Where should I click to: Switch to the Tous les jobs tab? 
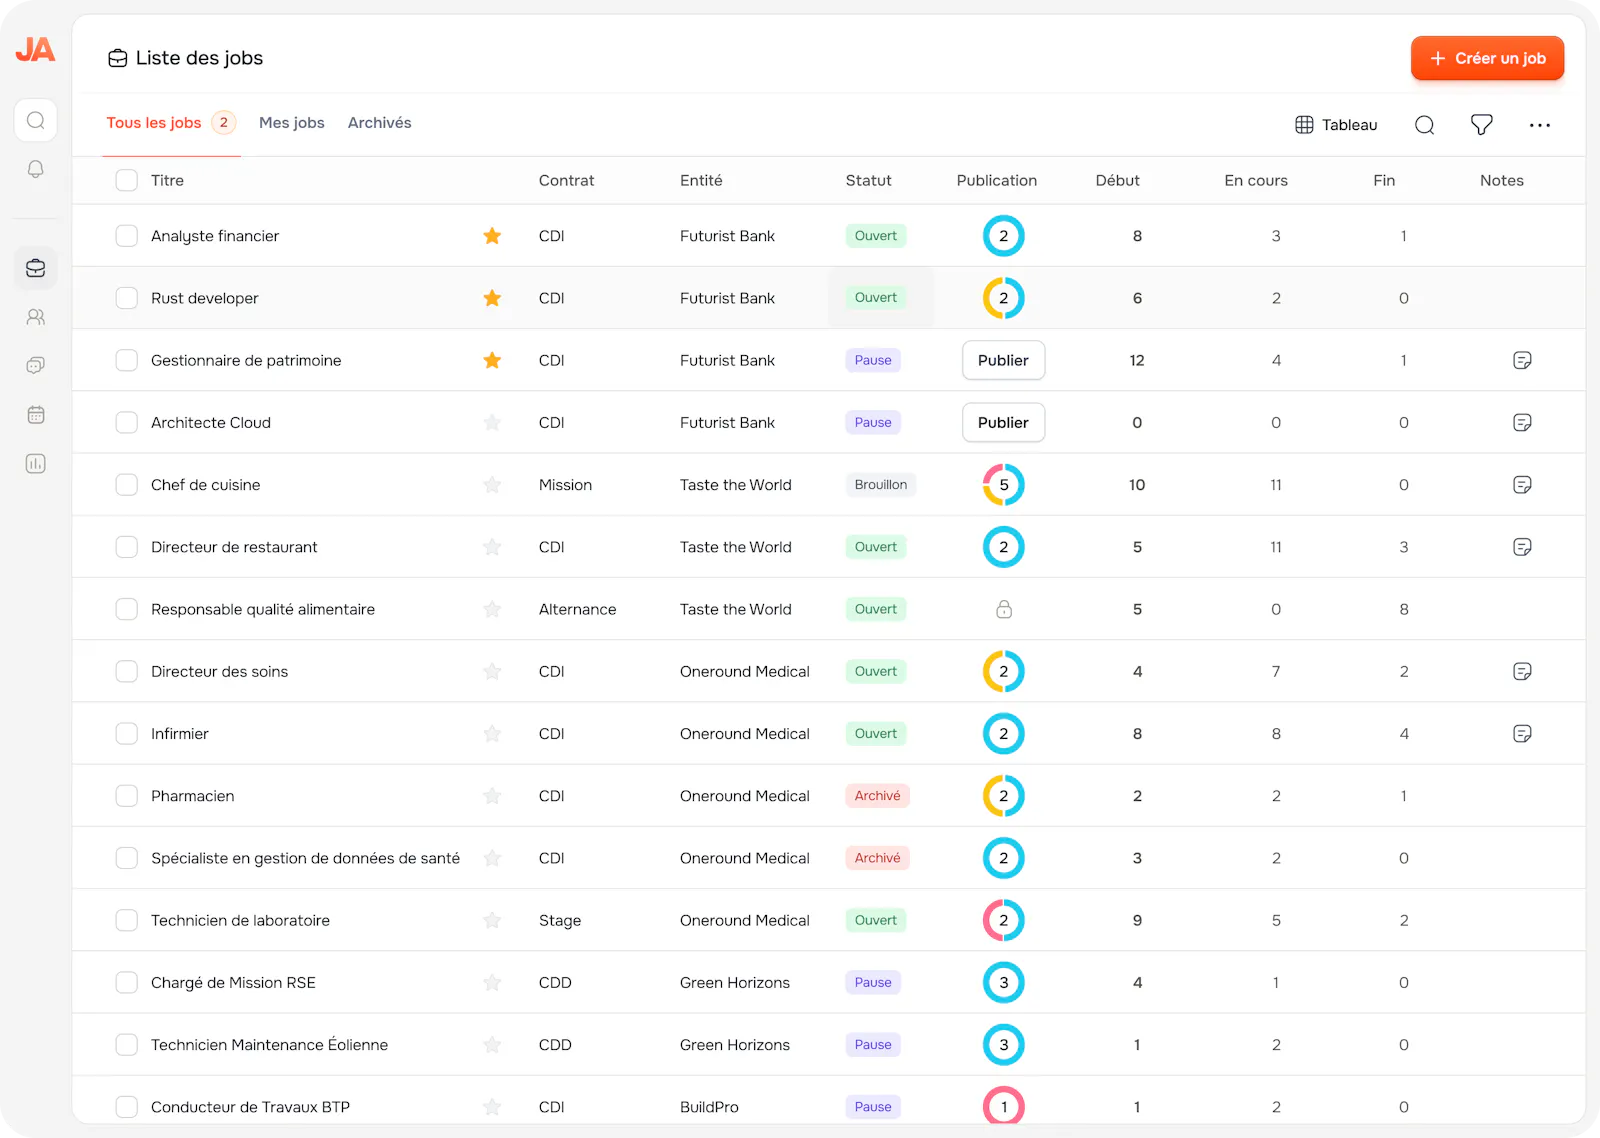point(154,123)
